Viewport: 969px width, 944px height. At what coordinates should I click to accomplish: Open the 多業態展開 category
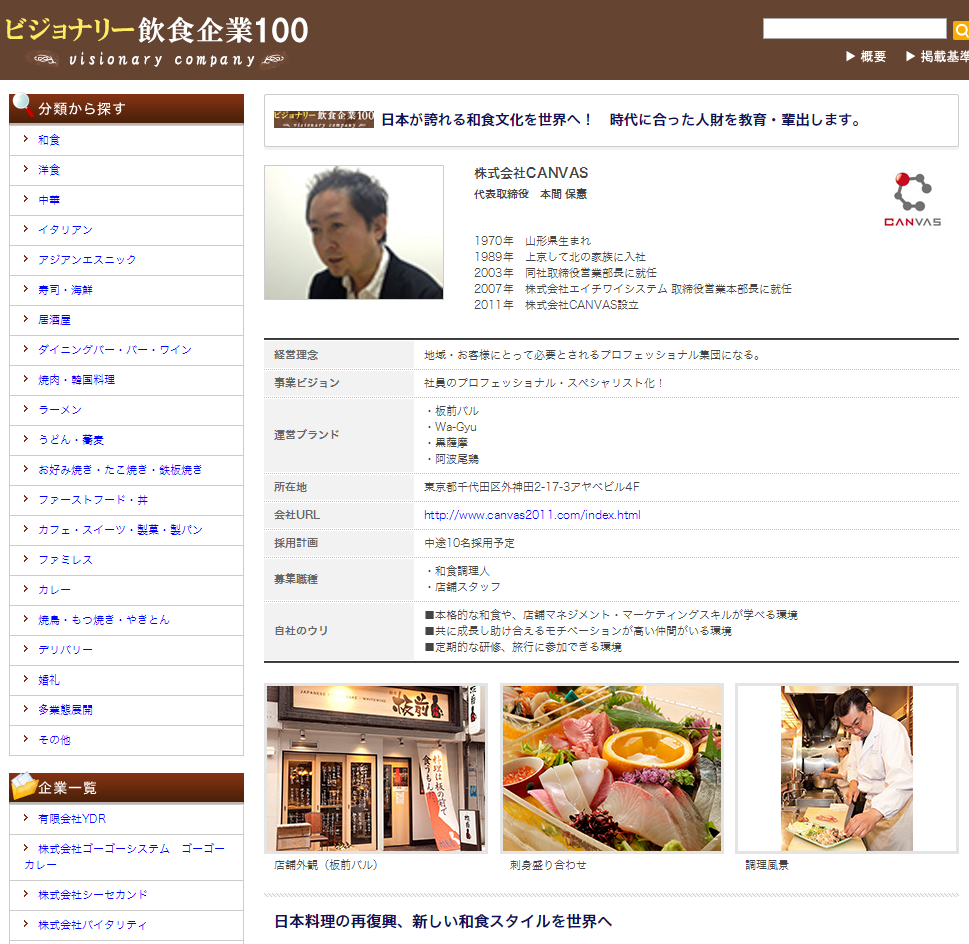[66, 709]
